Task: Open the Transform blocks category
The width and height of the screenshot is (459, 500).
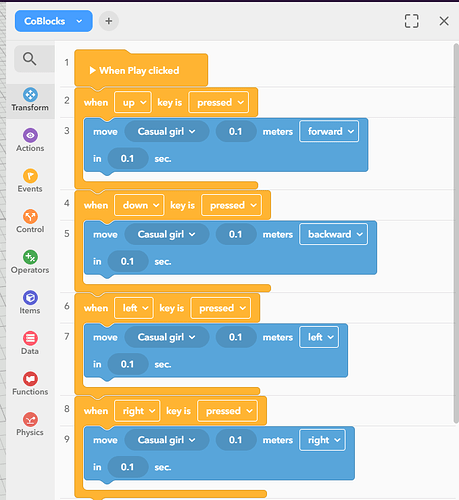Action: click(x=30, y=100)
